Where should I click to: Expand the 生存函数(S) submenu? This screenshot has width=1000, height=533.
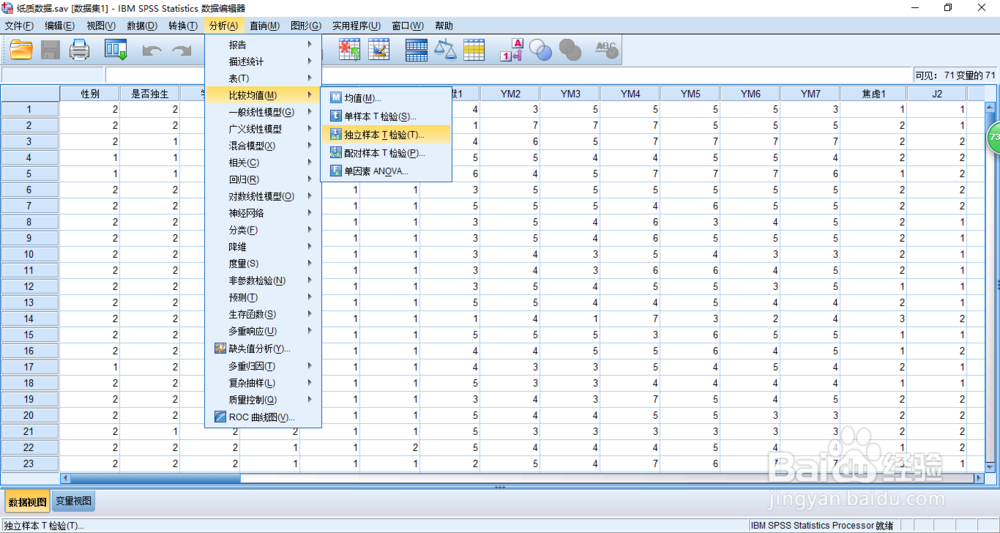pos(263,314)
